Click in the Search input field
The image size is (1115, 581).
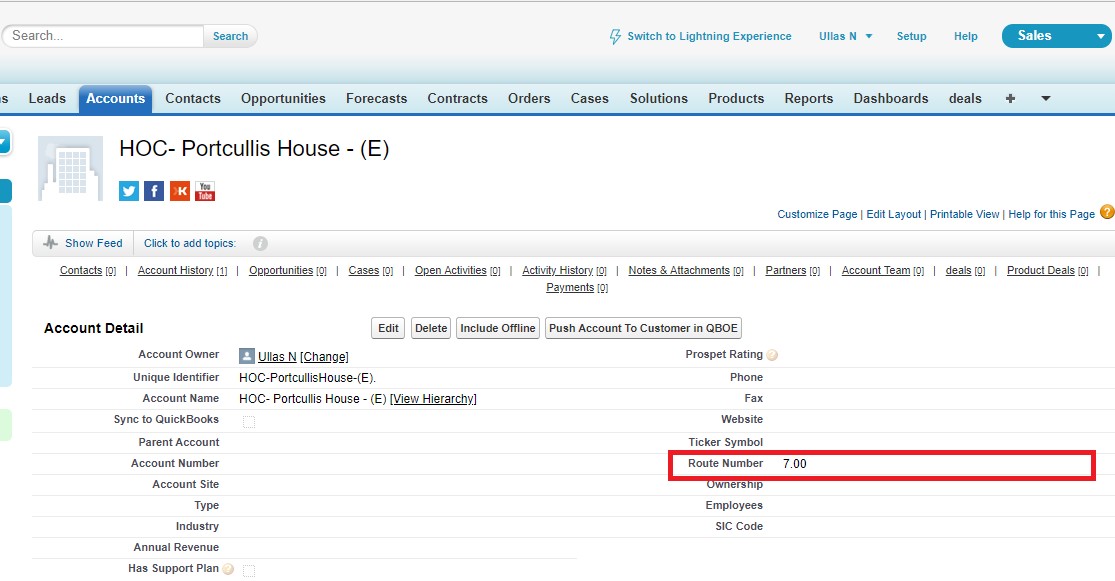click(104, 36)
